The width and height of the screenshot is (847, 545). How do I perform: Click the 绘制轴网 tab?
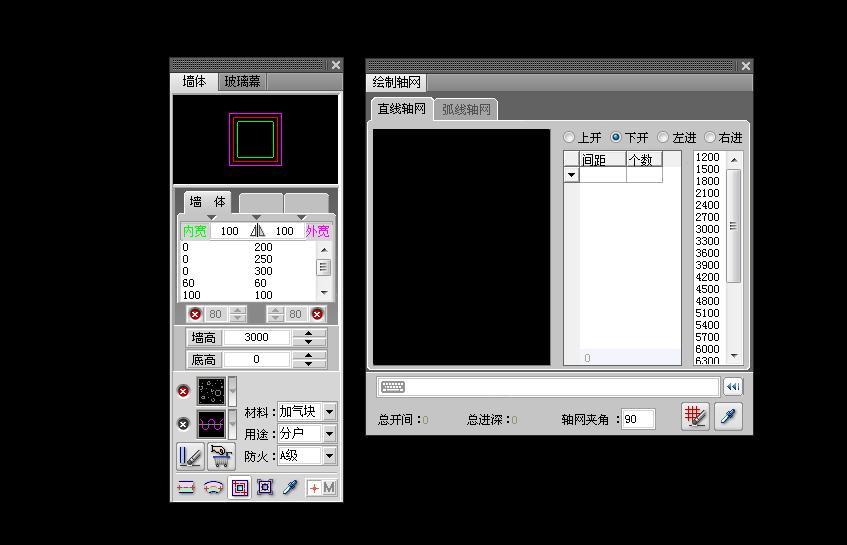point(396,82)
